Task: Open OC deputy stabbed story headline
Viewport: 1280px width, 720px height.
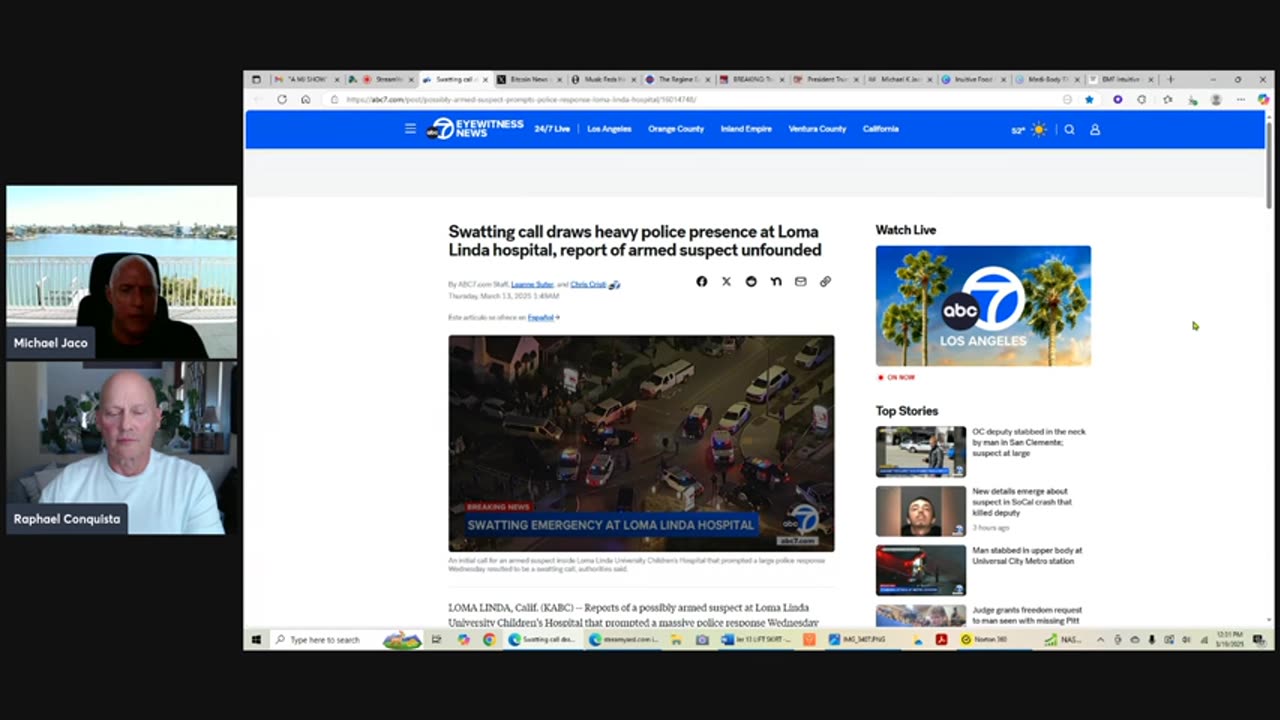Action: click(x=1029, y=442)
